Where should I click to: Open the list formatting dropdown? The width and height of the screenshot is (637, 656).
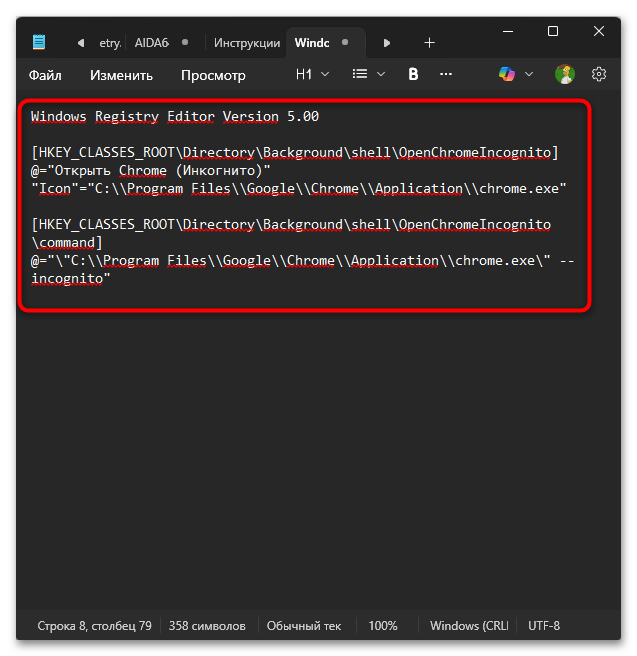tap(368, 74)
